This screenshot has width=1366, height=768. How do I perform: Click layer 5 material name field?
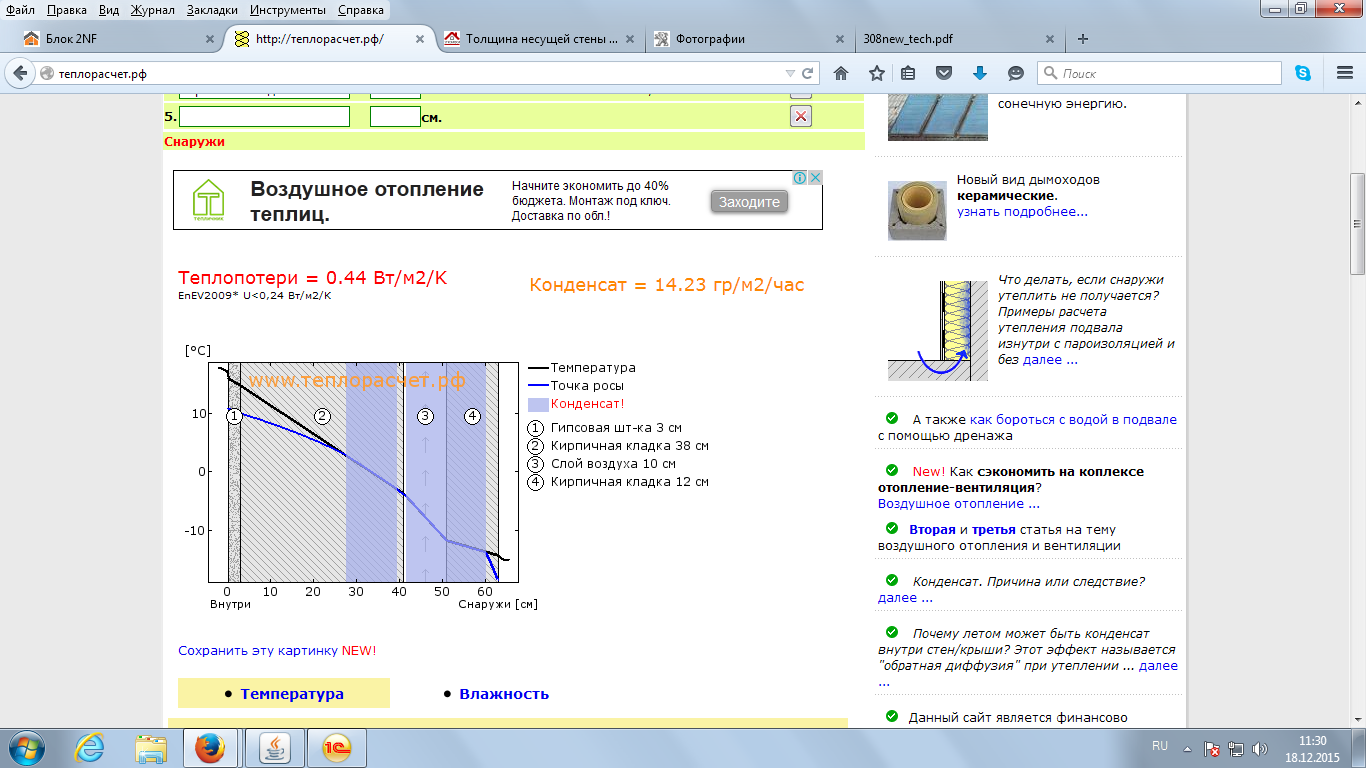coord(265,116)
